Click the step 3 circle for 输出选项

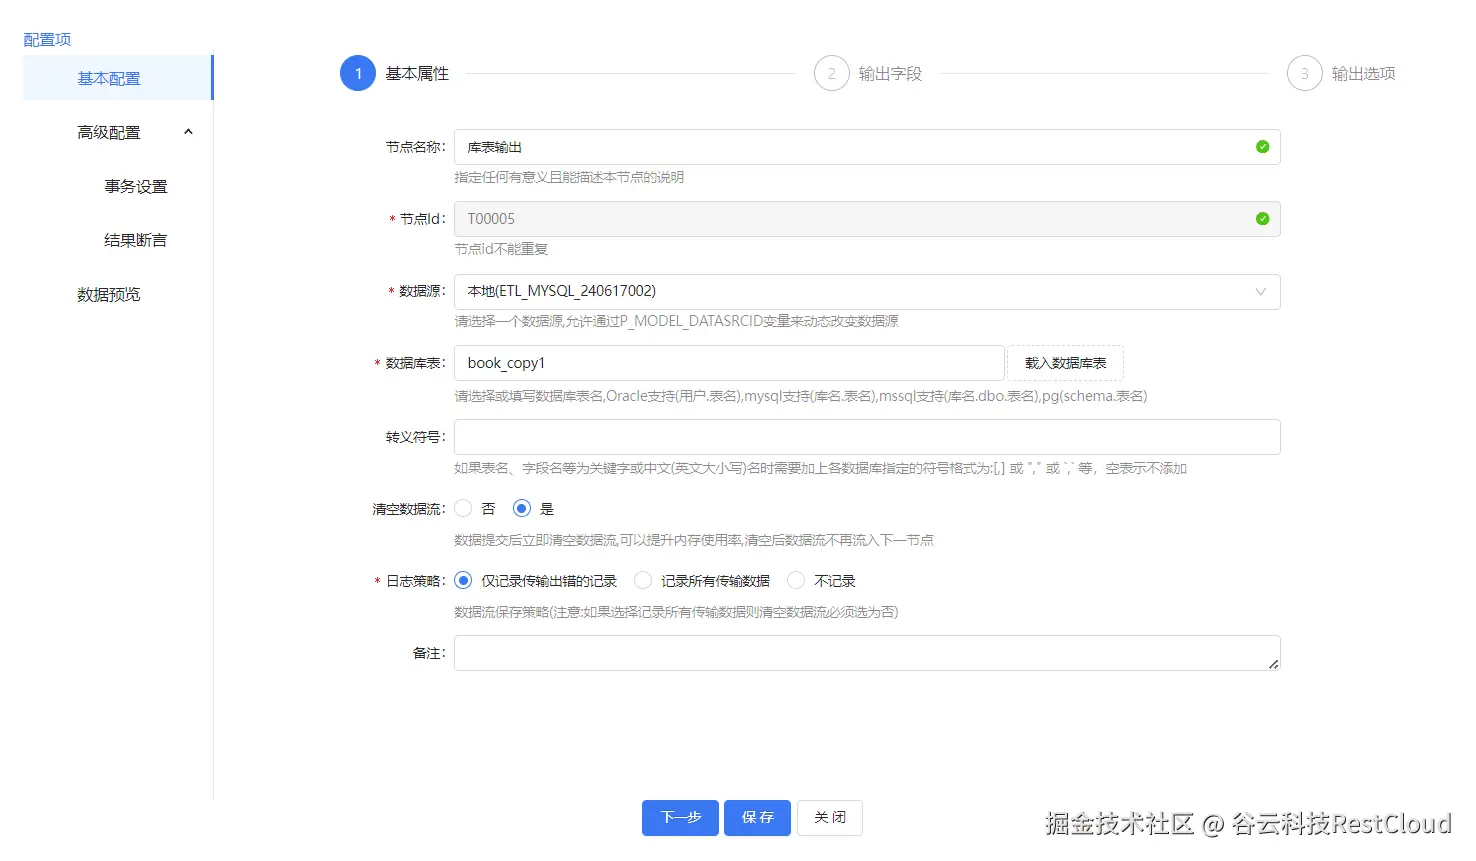[x=1304, y=73]
